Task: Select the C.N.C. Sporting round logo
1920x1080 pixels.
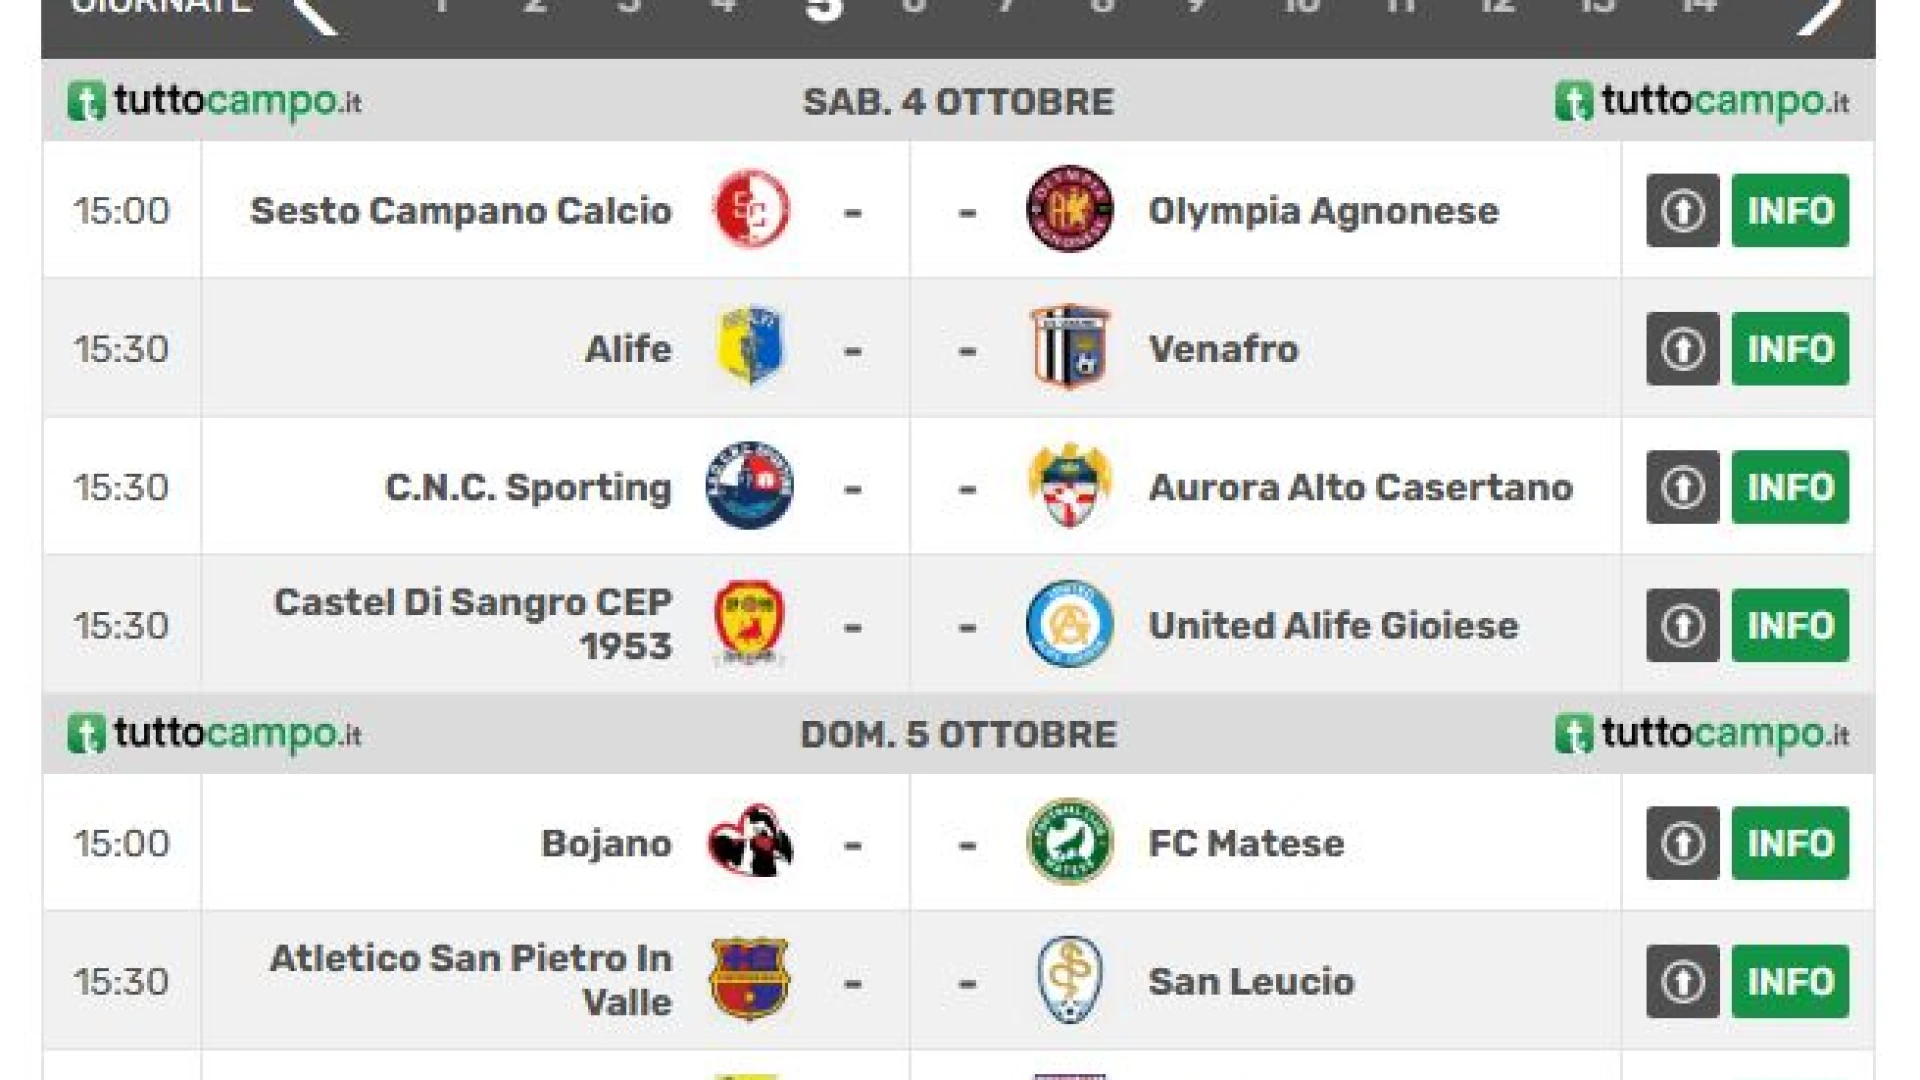Action: tap(750, 486)
